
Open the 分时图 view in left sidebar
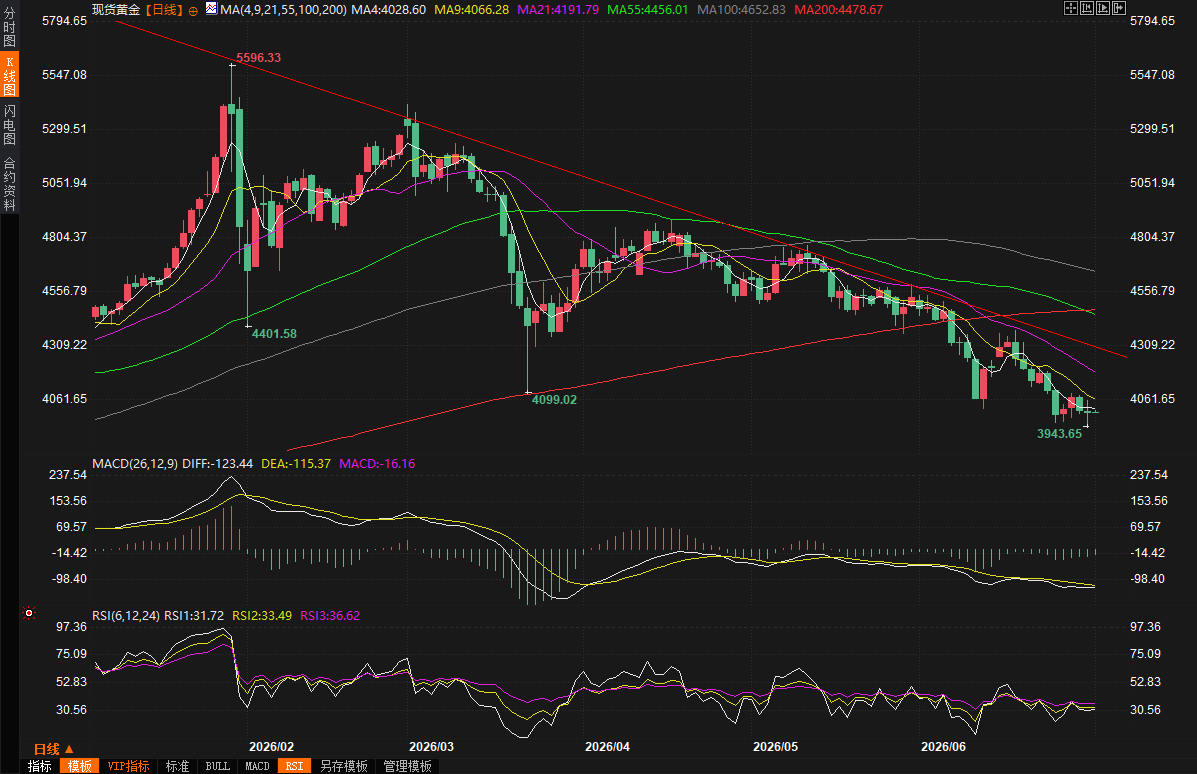(9, 27)
